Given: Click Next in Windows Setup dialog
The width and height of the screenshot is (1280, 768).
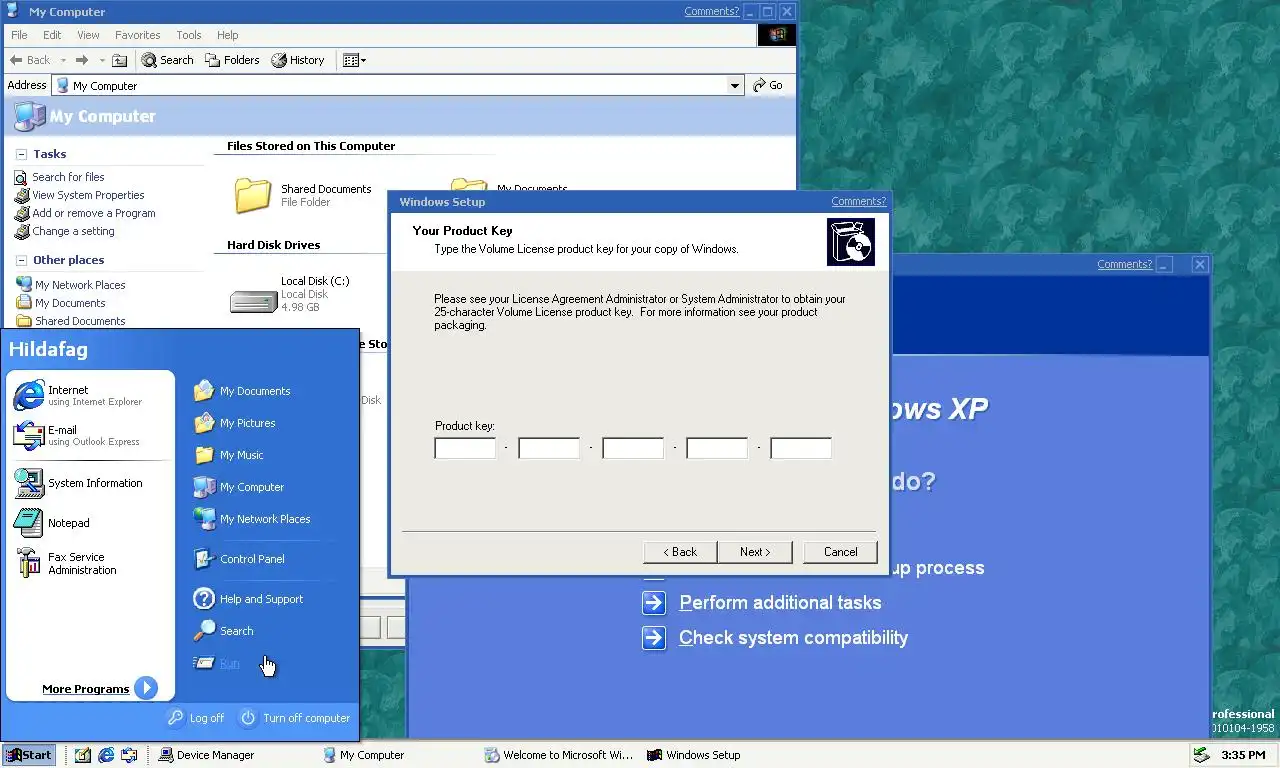Looking at the screenshot, I should tap(755, 552).
